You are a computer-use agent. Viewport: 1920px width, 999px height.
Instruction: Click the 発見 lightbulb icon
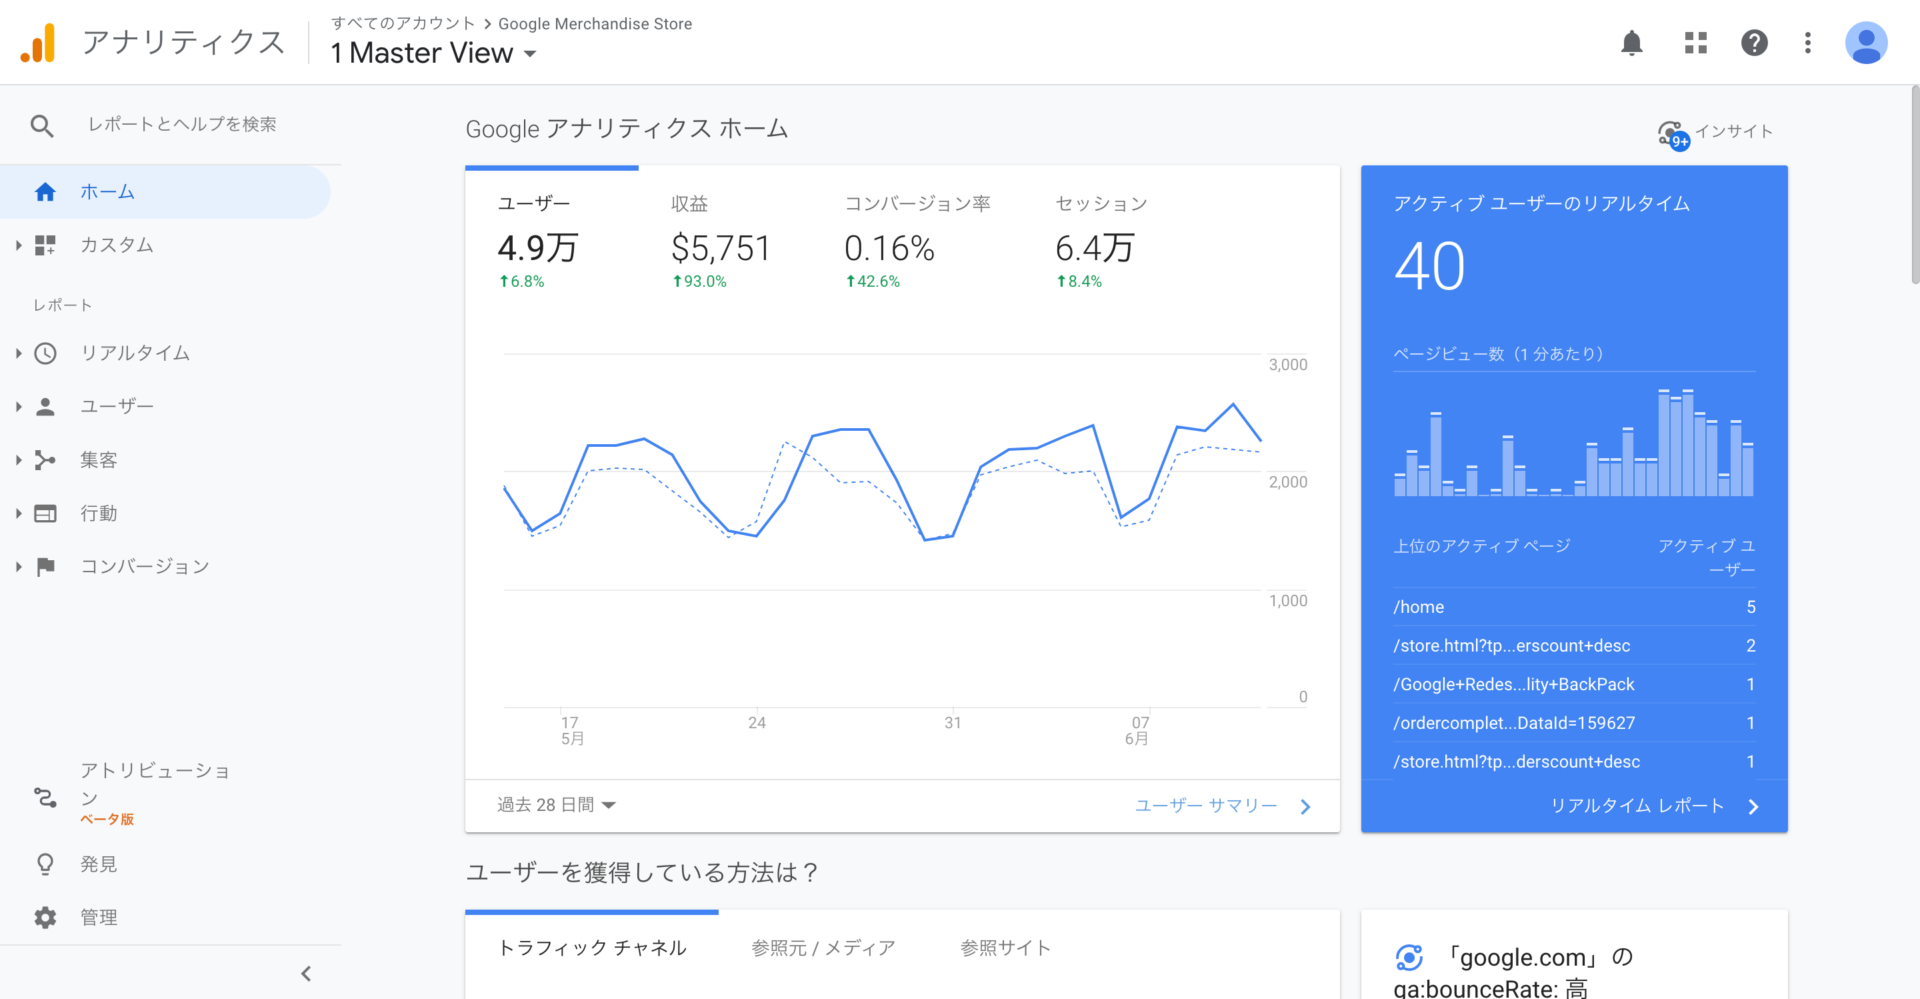coord(45,864)
